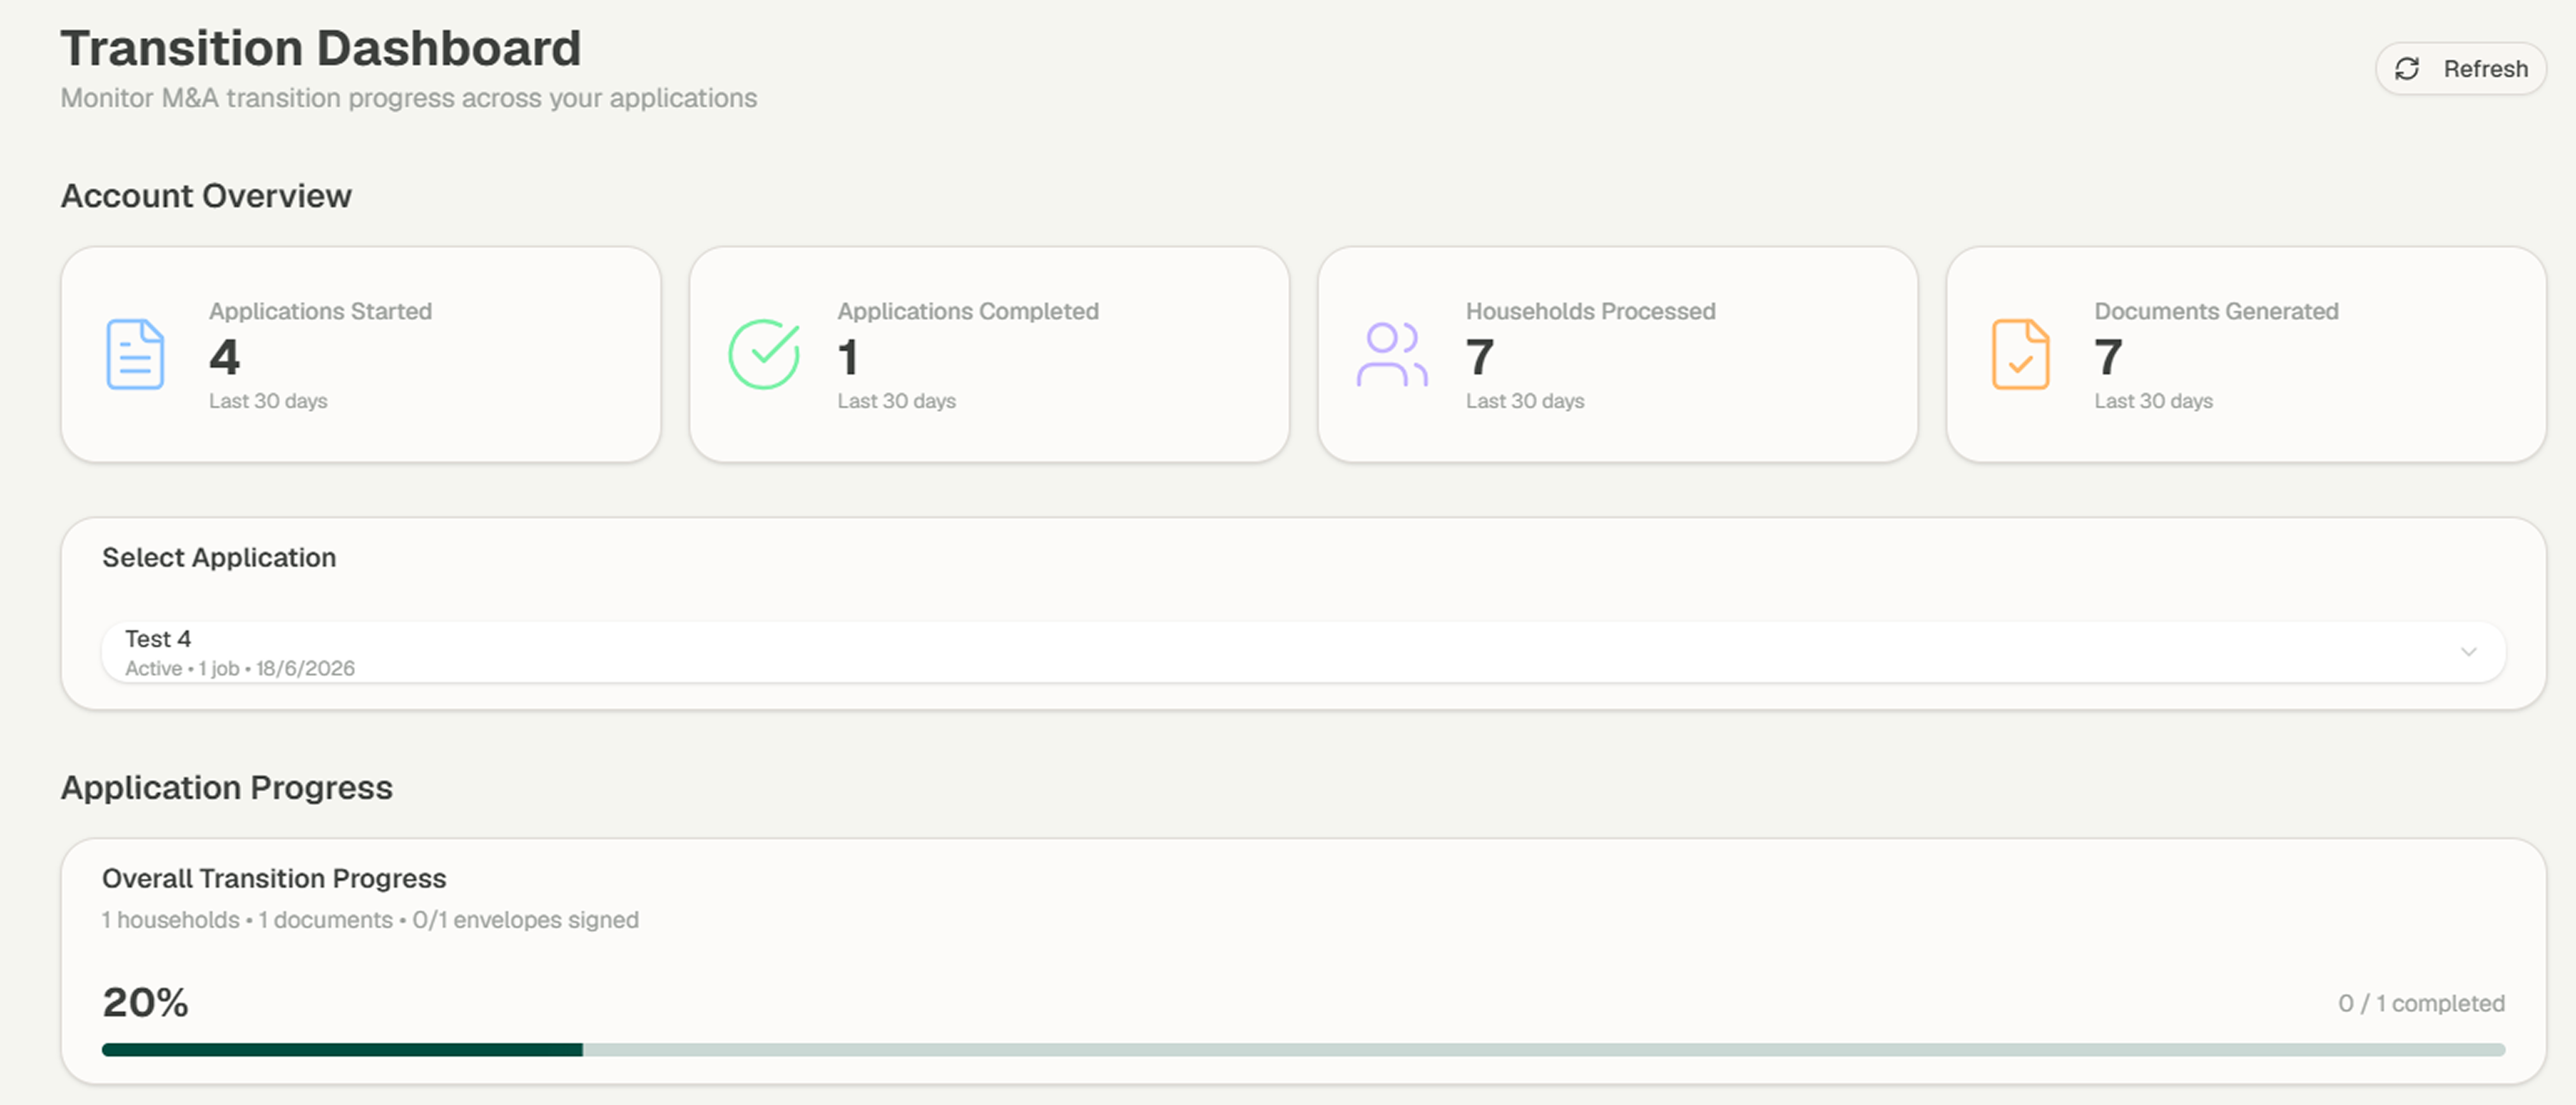Click the blue document icon for Applications Started

[135, 354]
